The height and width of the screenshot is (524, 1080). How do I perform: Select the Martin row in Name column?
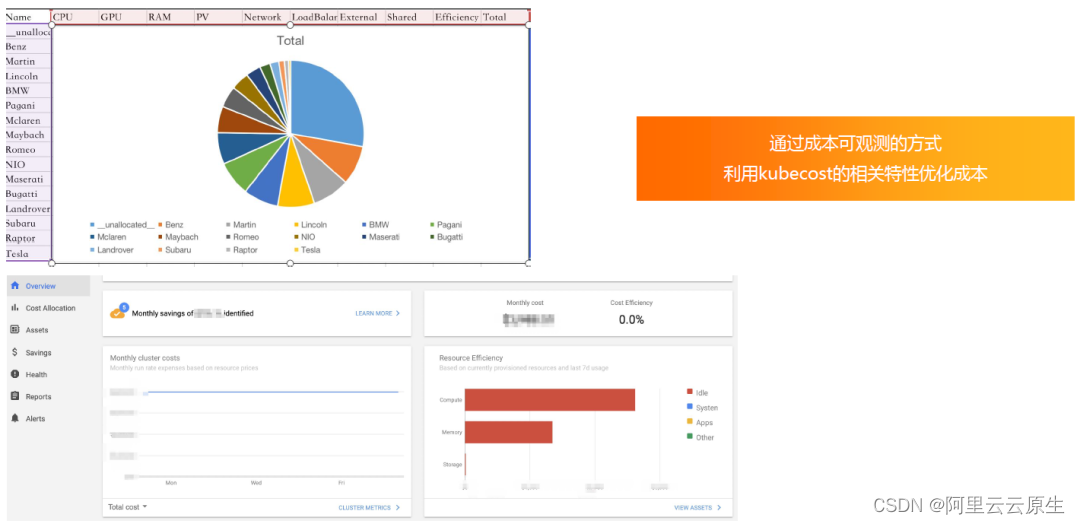tap(28, 61)
